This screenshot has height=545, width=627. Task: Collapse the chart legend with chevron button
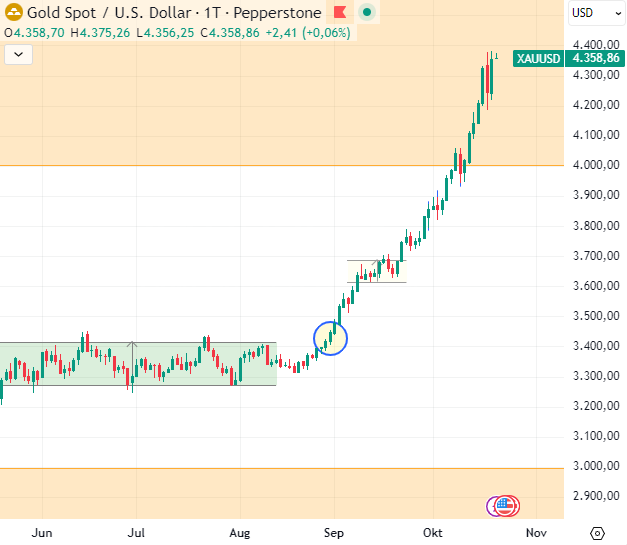coord(17,56)
